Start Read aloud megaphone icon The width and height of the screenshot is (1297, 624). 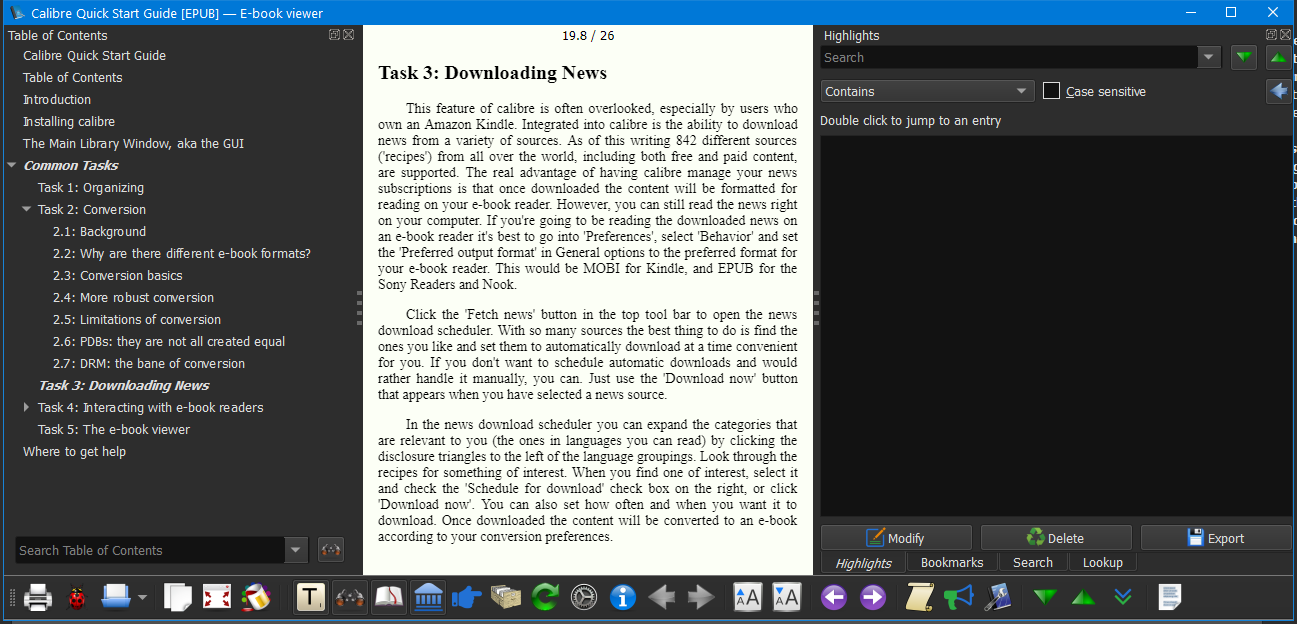click(958, 598)
